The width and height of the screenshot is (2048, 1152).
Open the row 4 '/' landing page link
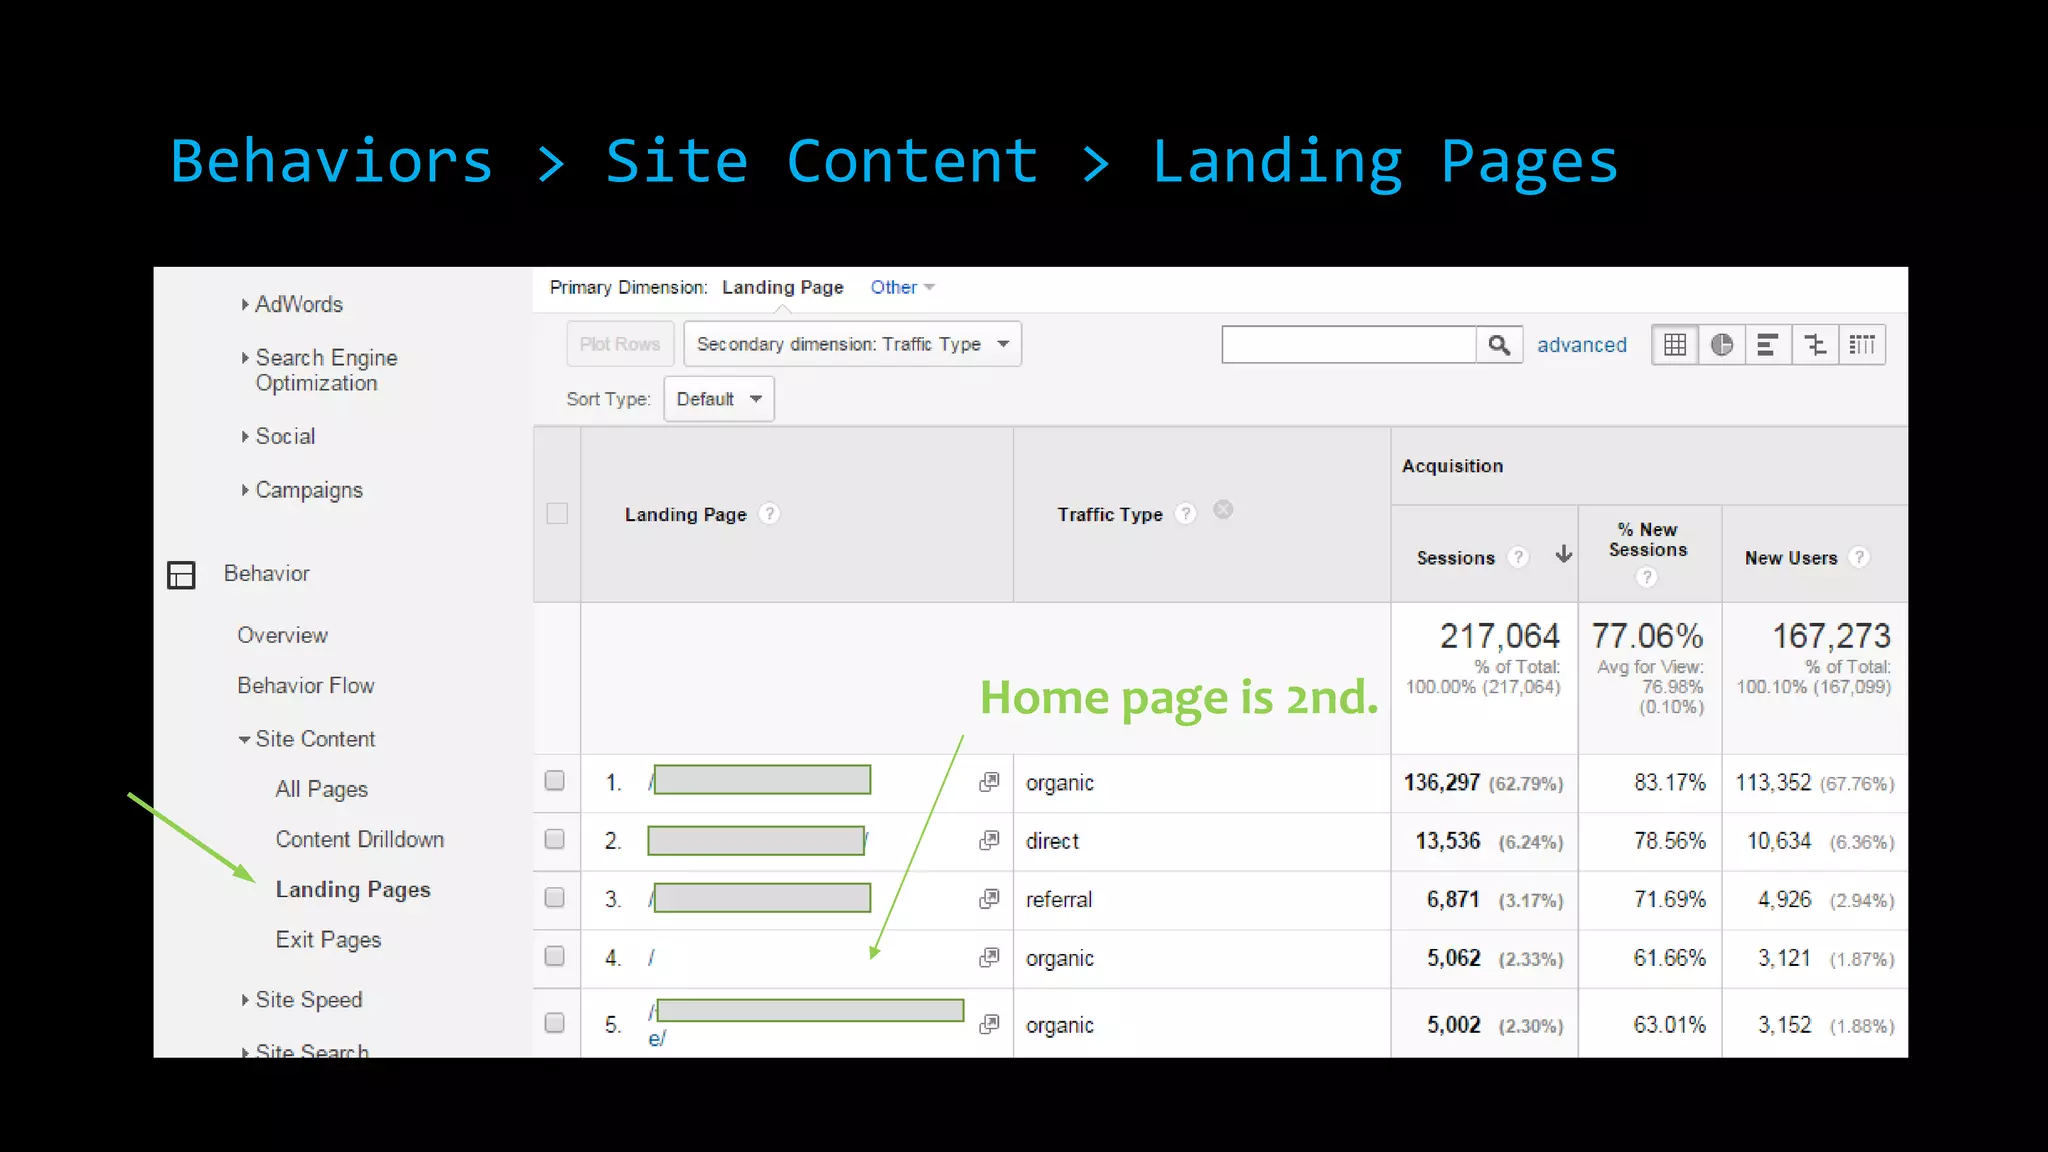click(651, 958)
